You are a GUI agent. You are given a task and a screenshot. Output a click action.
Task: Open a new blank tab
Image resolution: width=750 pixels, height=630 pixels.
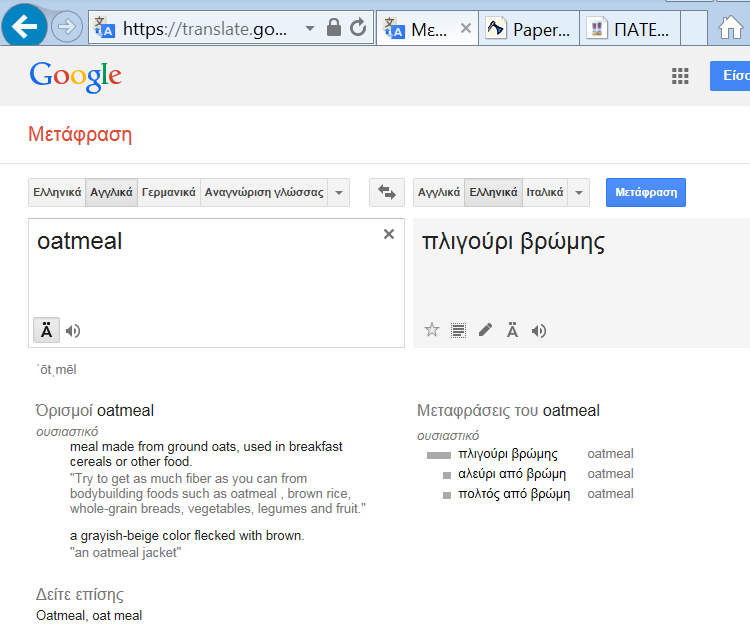pos(694,29)
